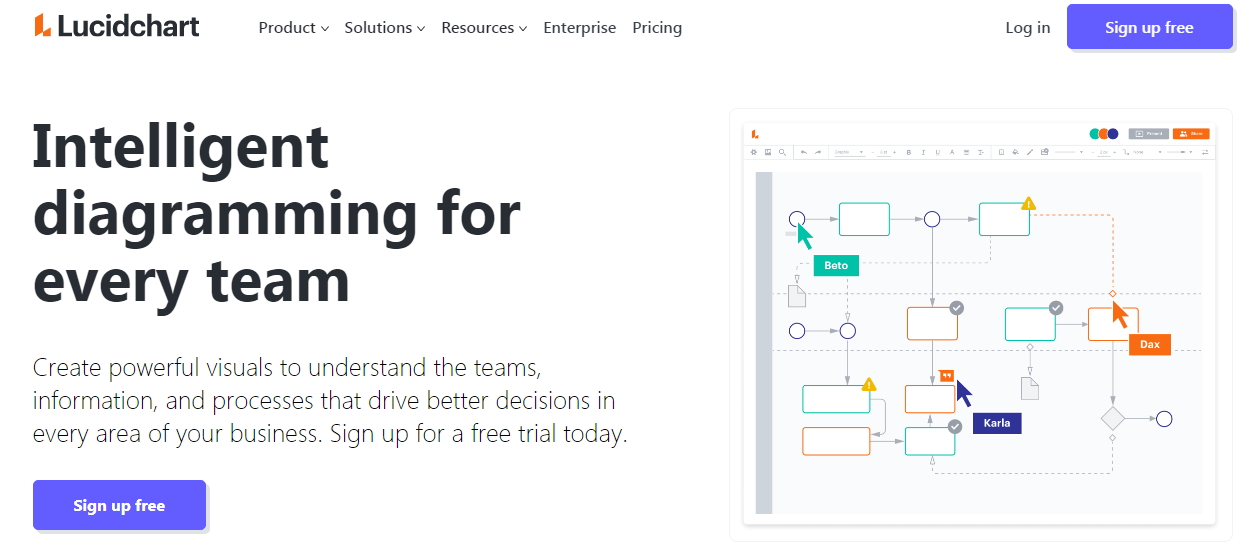Expand the Product dropdown menu
Image resolution: width=1260 pixels, height=554 pixels.
(x=293, y=28)
